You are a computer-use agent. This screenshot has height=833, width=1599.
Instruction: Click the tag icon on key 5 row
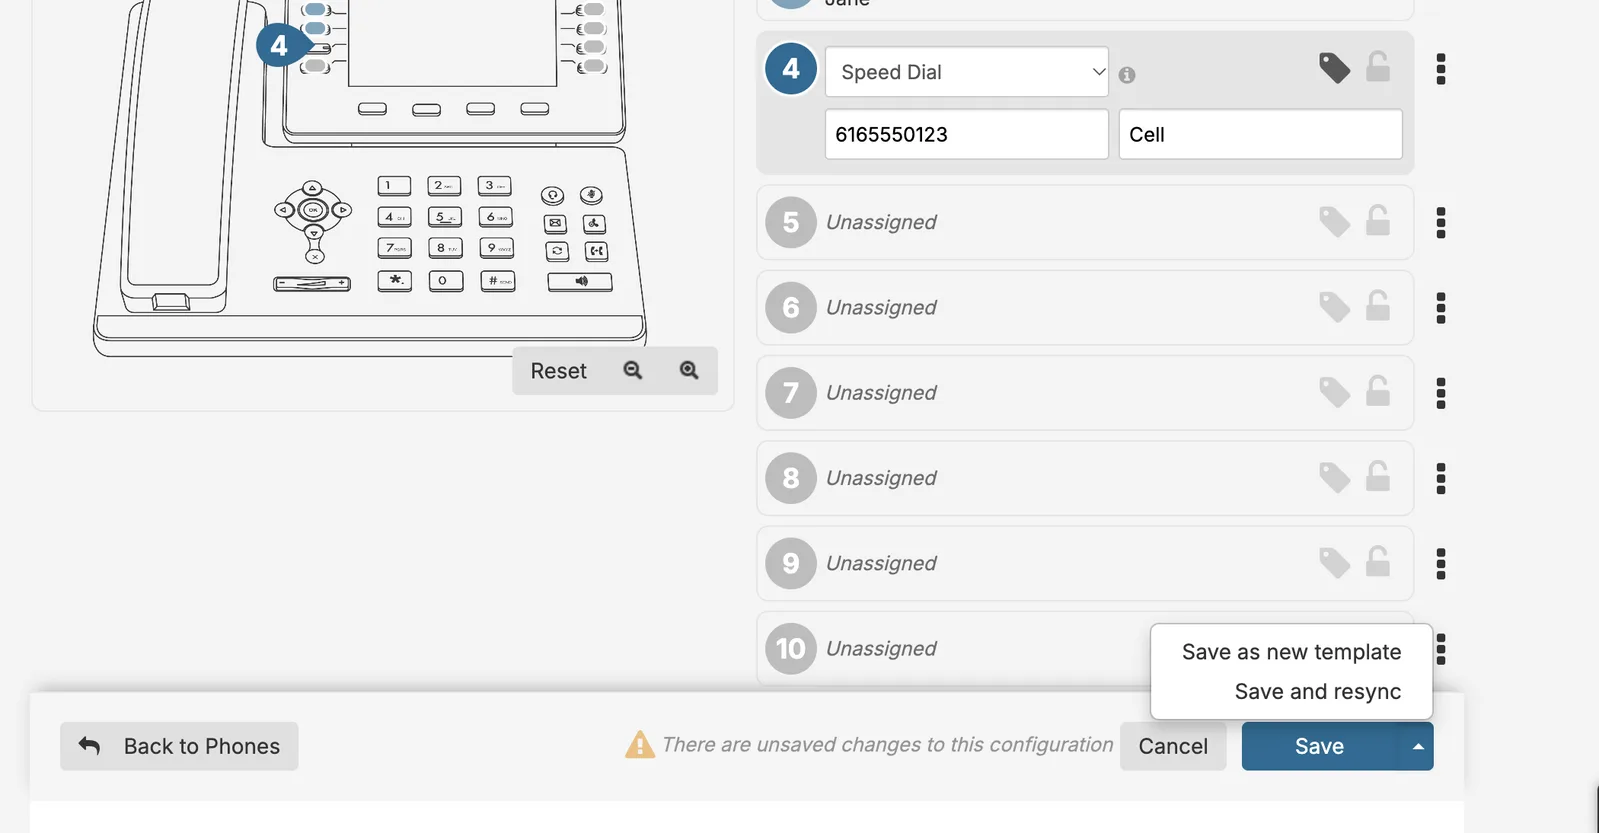click(x=1334, y=222)
